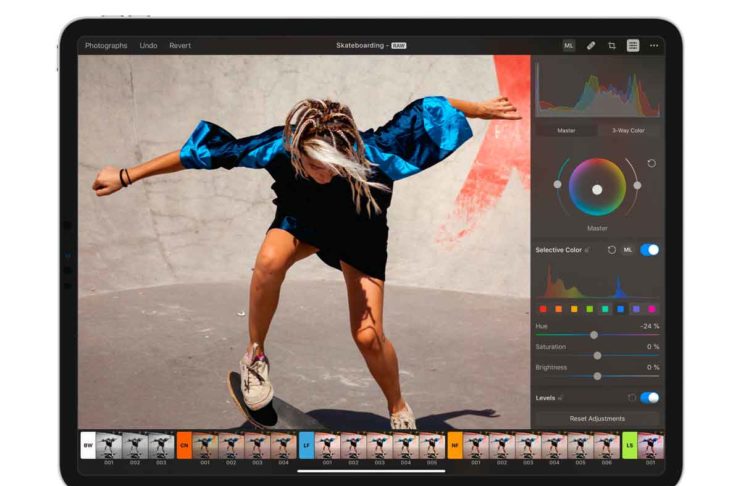The image size is (741, 486).
Task: Select the red color swatch
Action: tap(543, 309)
